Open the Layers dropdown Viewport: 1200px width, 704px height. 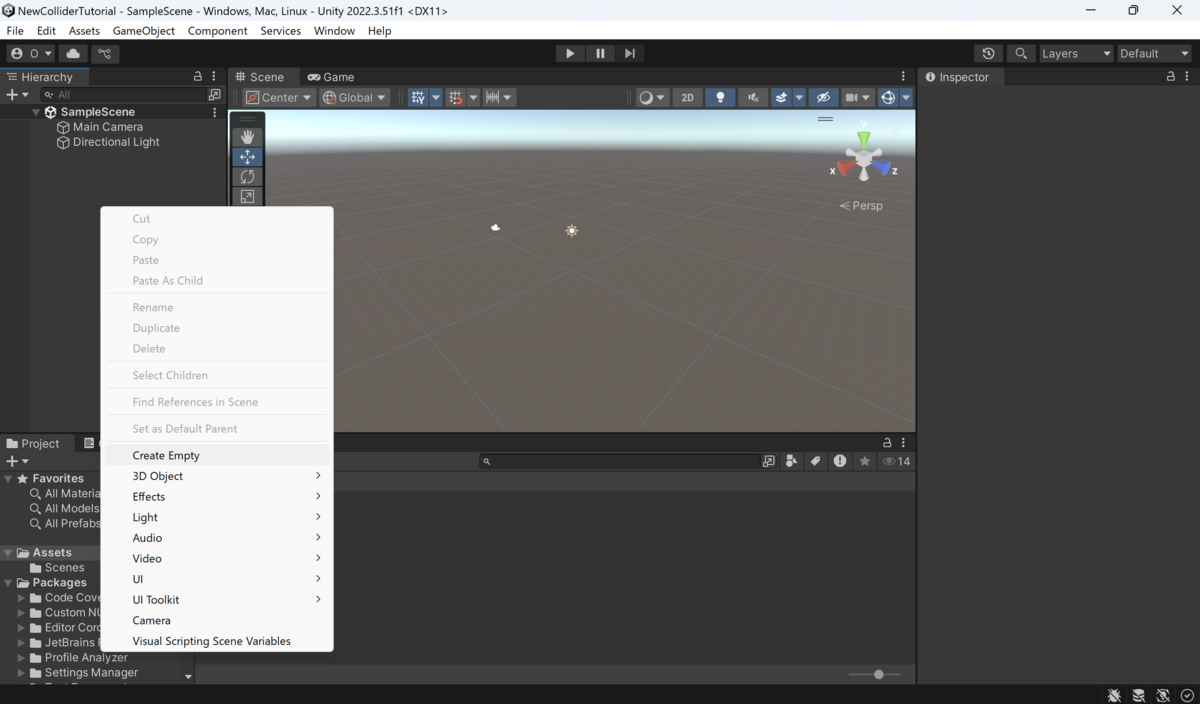[1075, 53]
